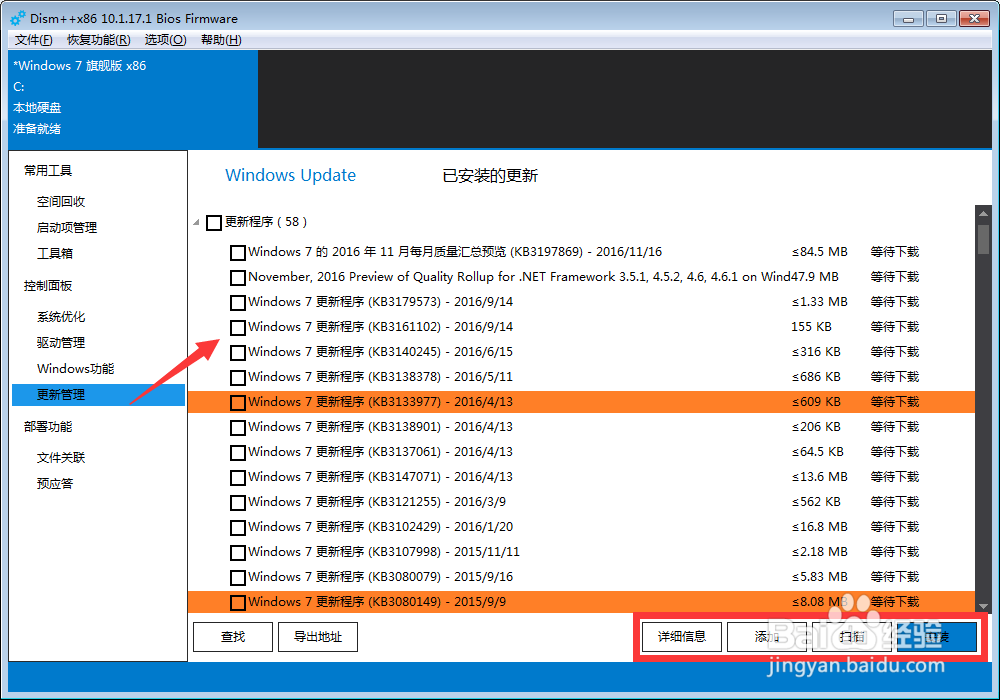Select the row text for KB3161102 update
This screenshot has width=1000, height=700.
pos(380,327)
